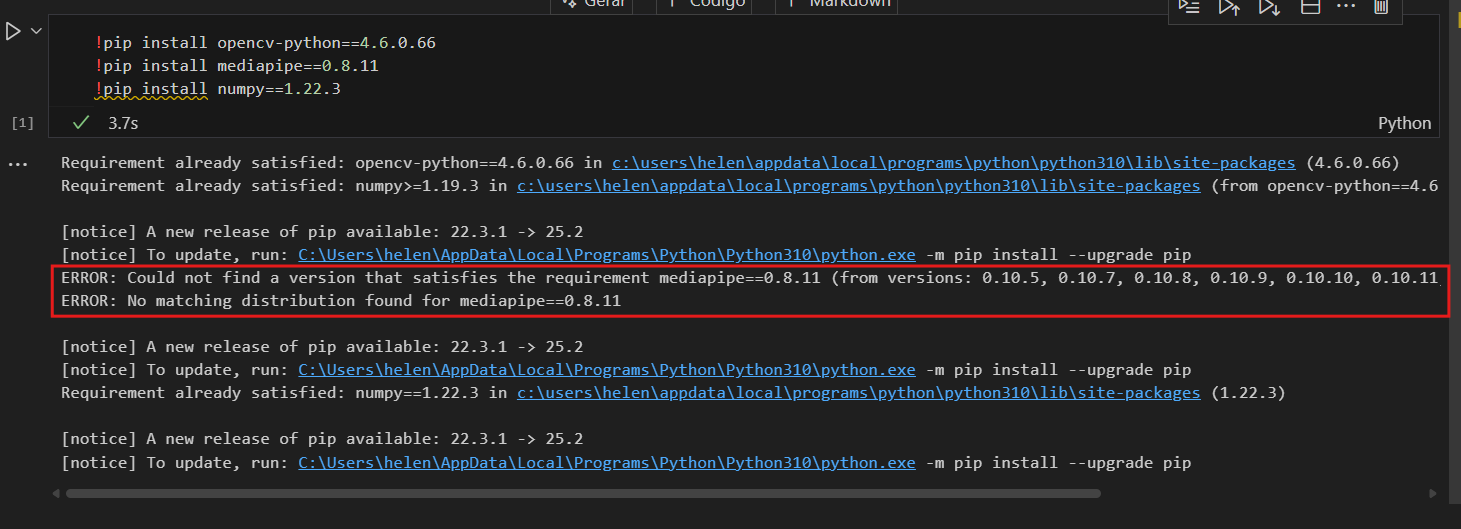Split the cell with the toolbar icon
Screen dimensions: 1461x529
pyautogui.click(x=1310, y=7)
